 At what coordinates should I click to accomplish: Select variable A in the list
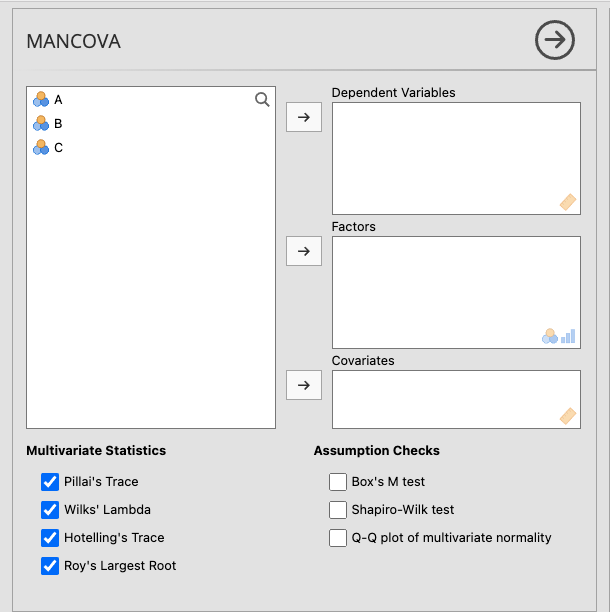click(58, 99)
